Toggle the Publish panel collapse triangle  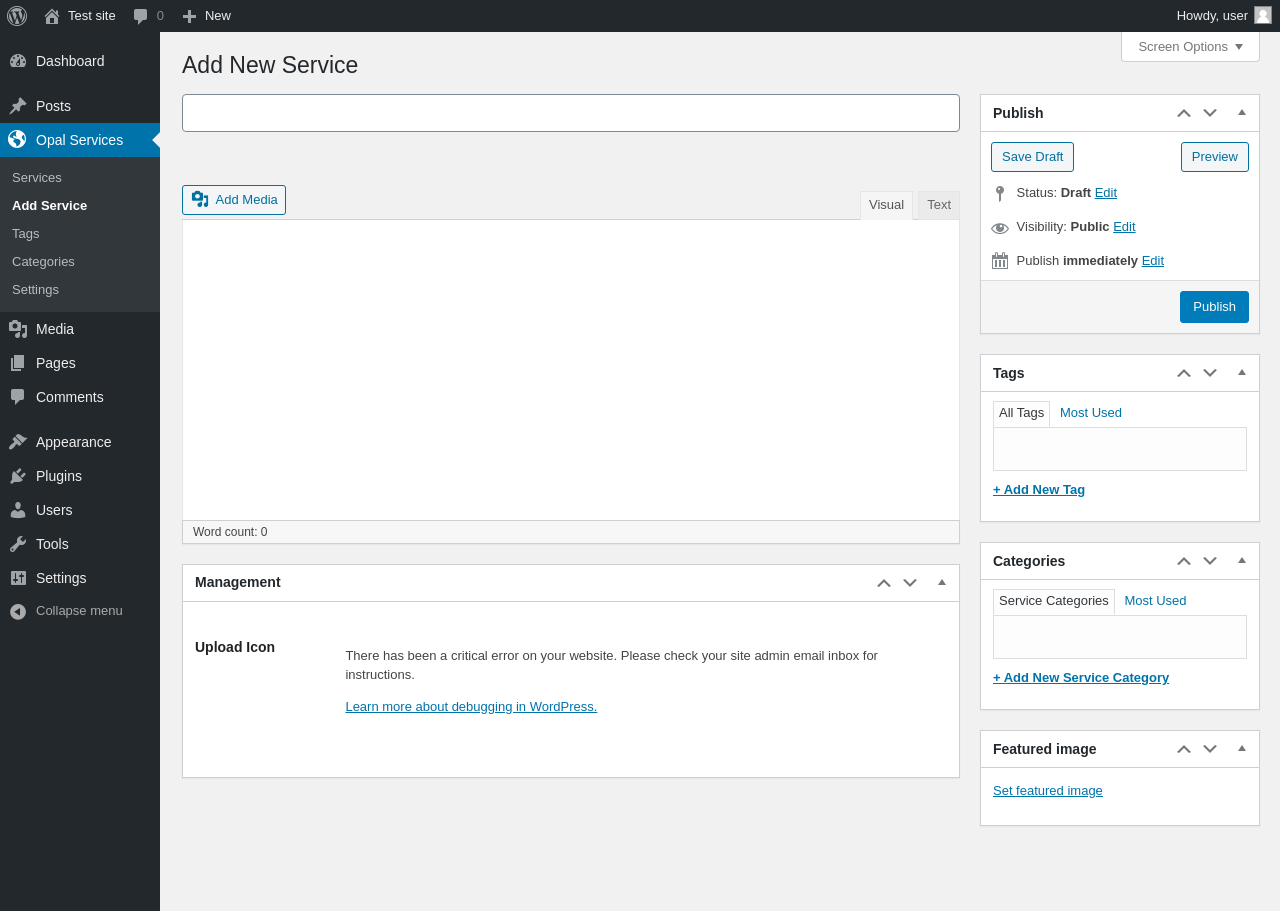pyautogui.click(x=1242, y=112)
